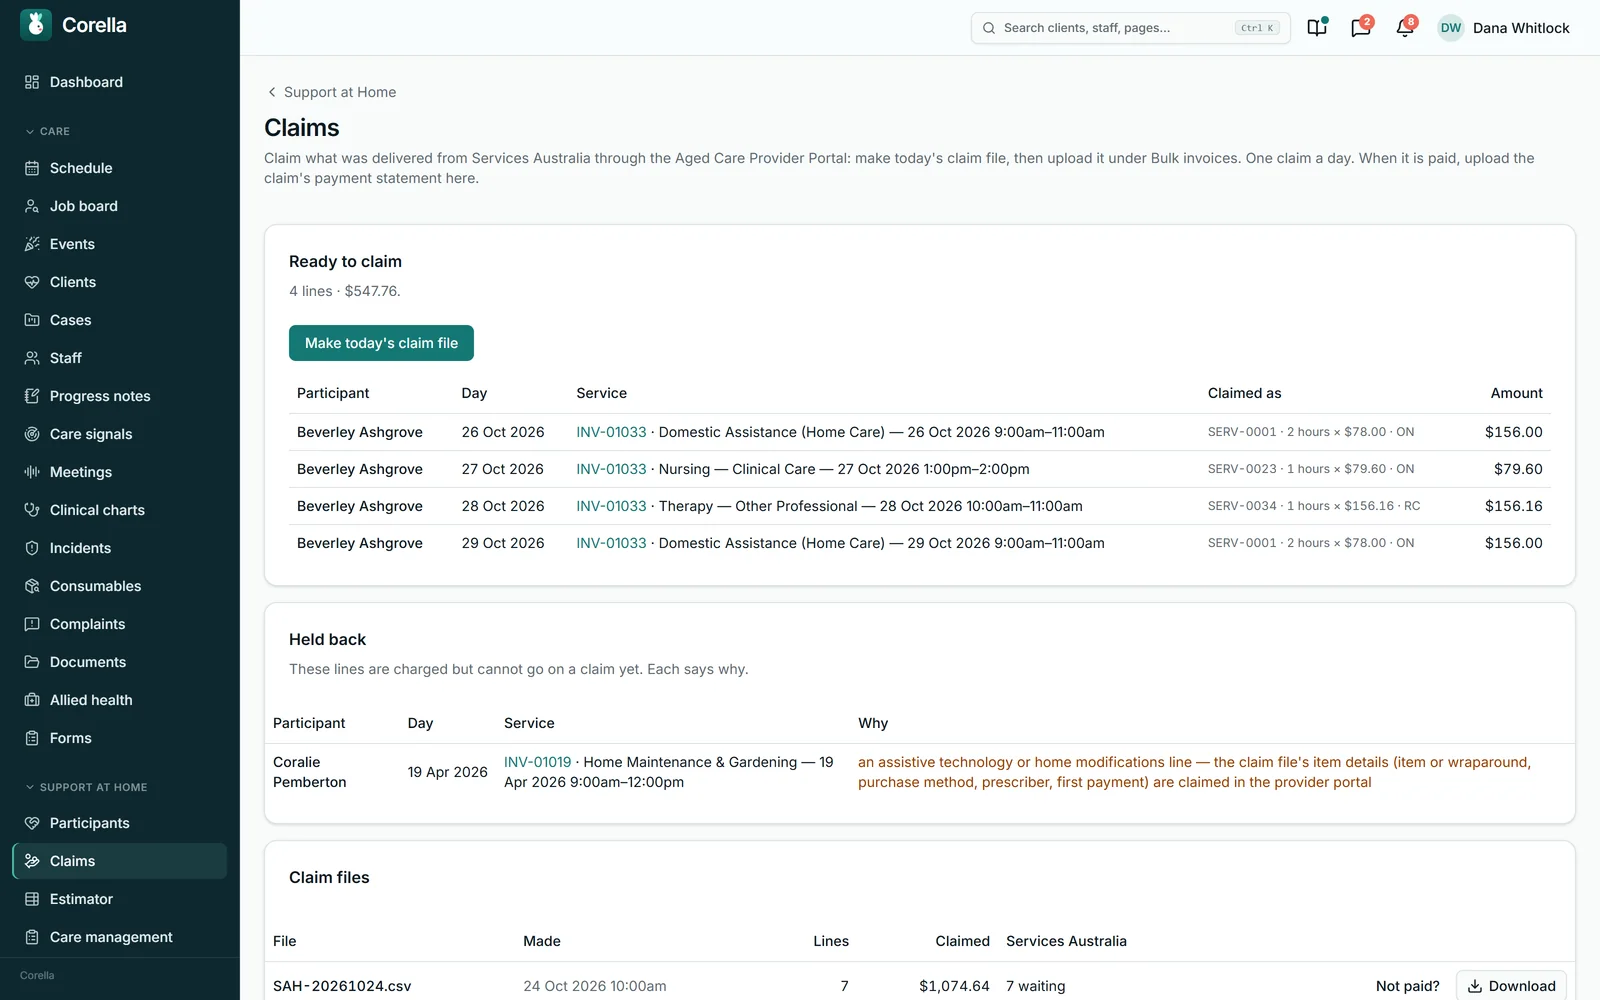Open the Dashboard icon in sidebar

tap(32, 82)
